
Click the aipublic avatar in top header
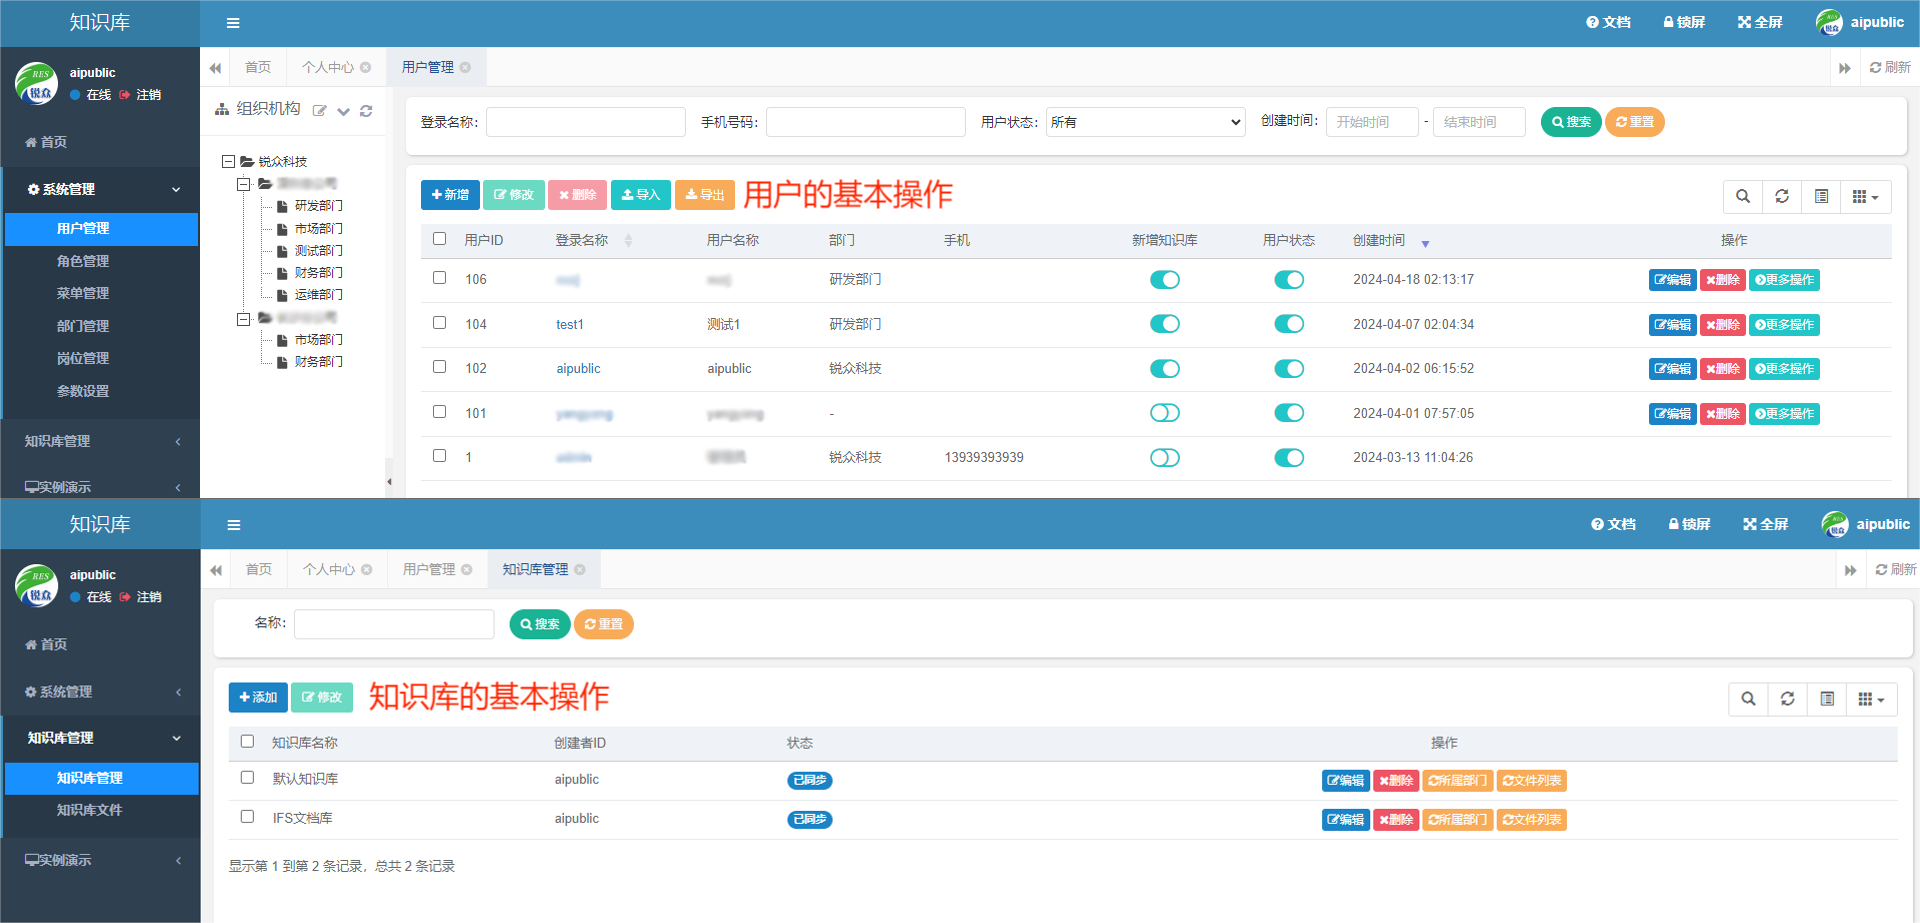(1829, 22)
